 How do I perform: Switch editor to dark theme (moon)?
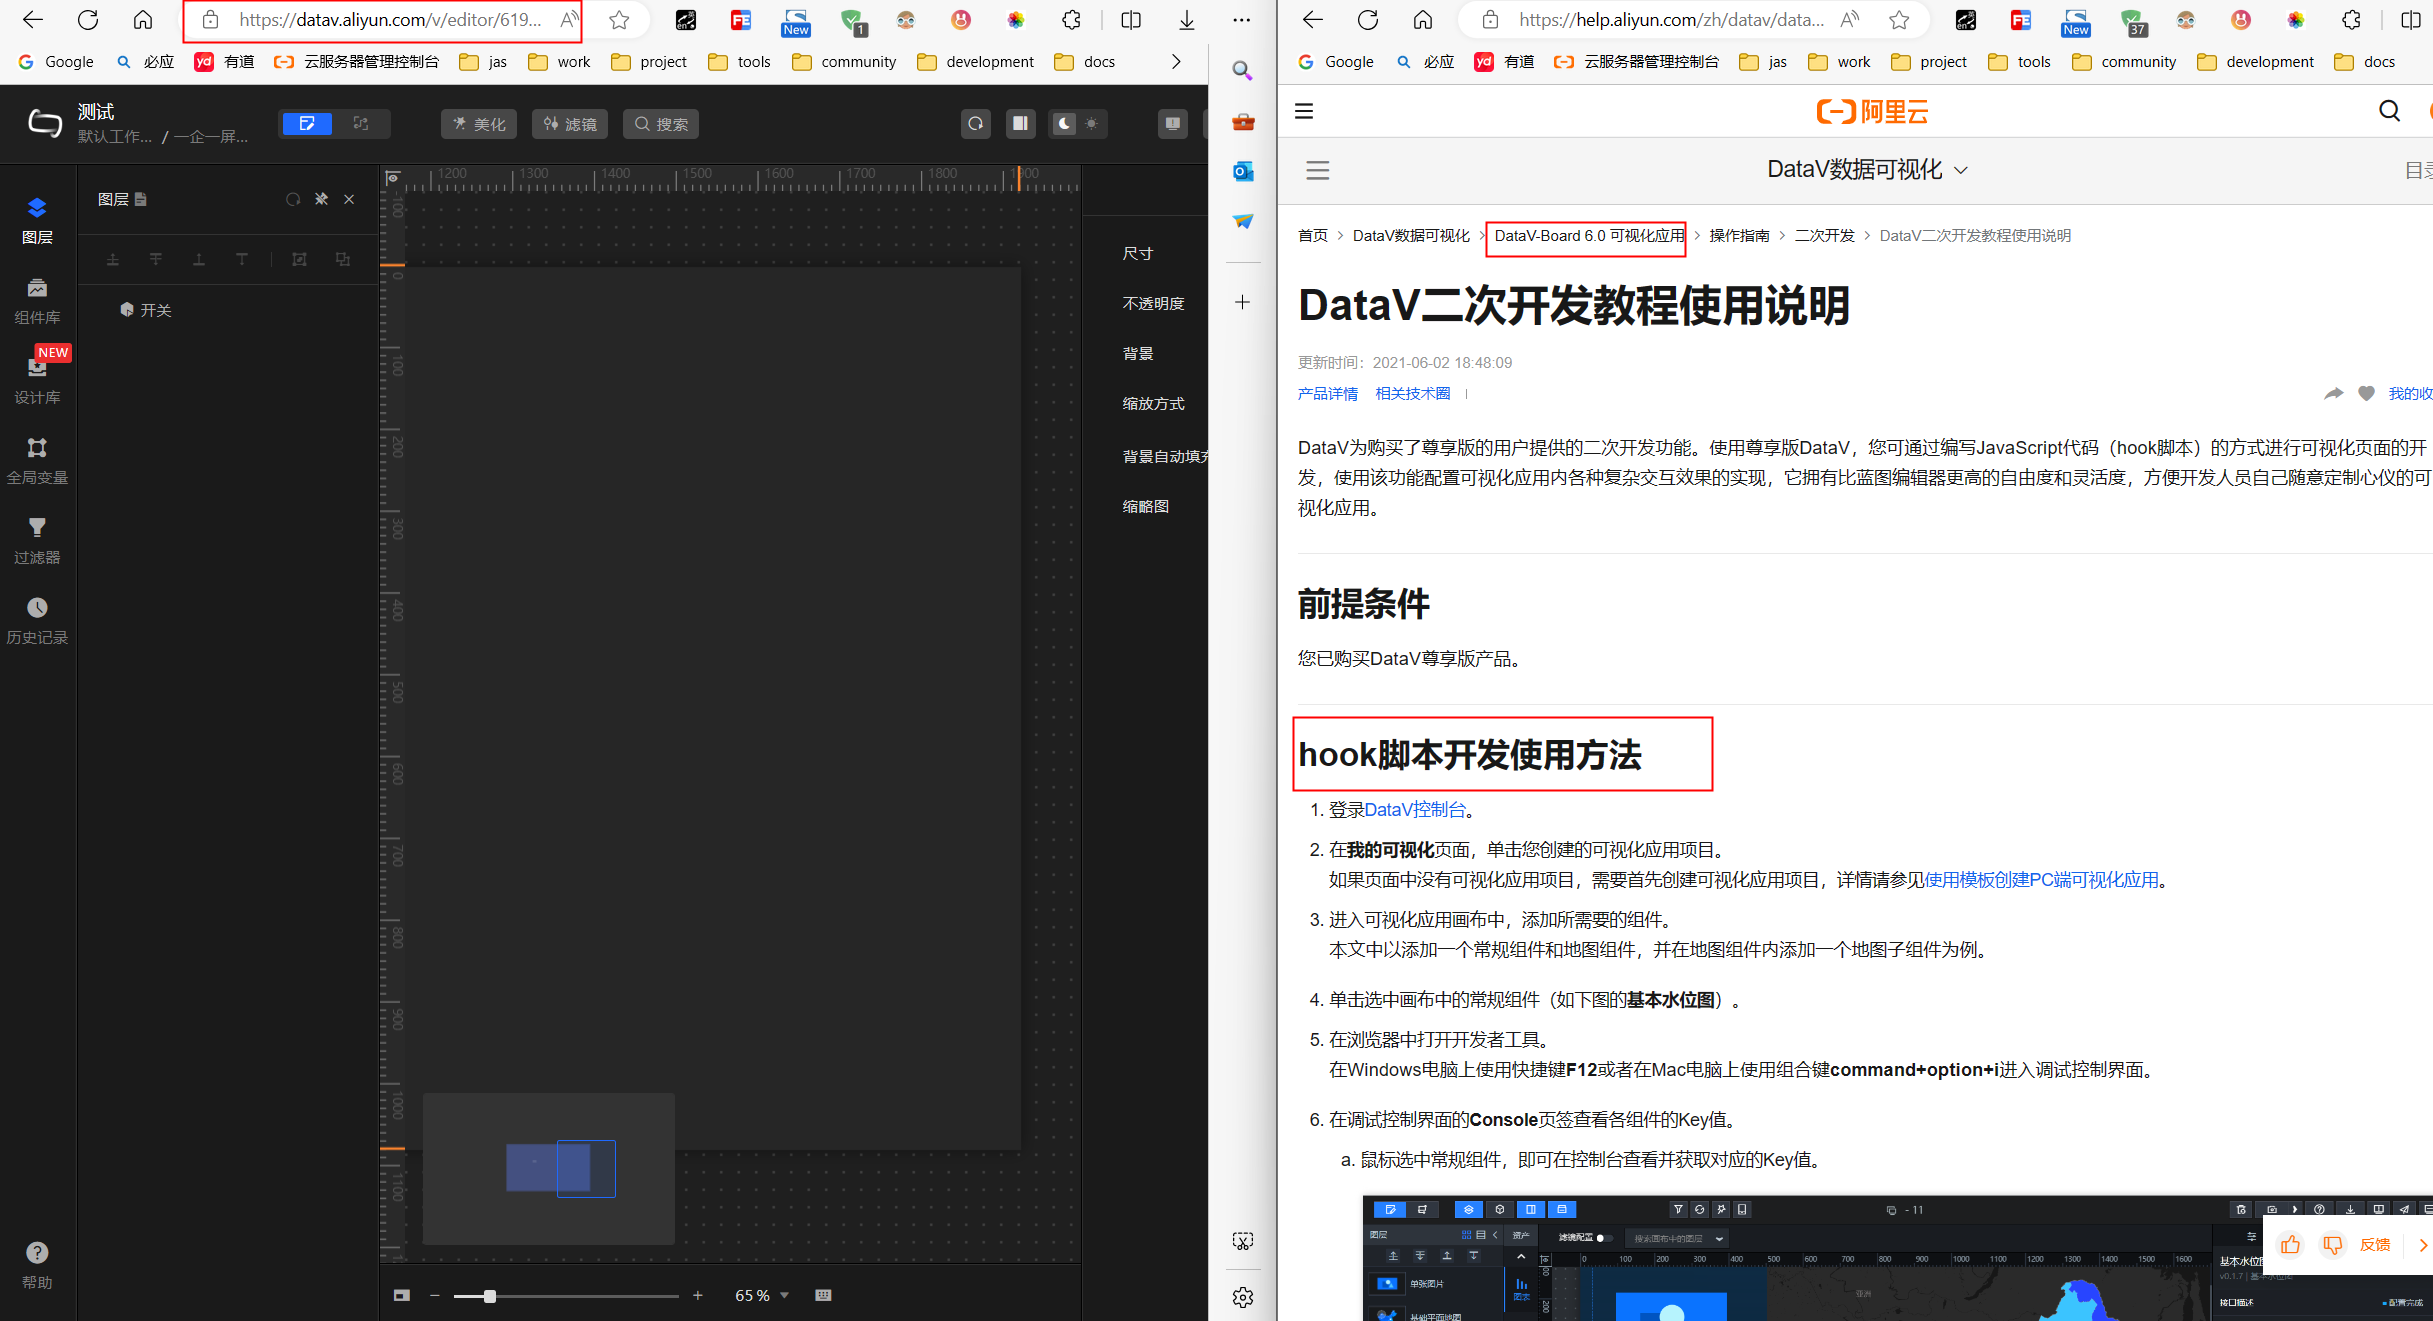tap(1064, 123)
